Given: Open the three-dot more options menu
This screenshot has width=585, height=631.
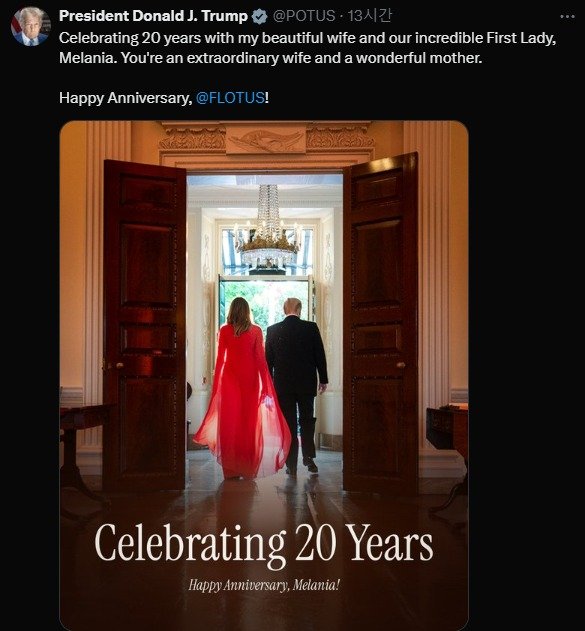Looking at the screenshot, I should tap(567, 16).
